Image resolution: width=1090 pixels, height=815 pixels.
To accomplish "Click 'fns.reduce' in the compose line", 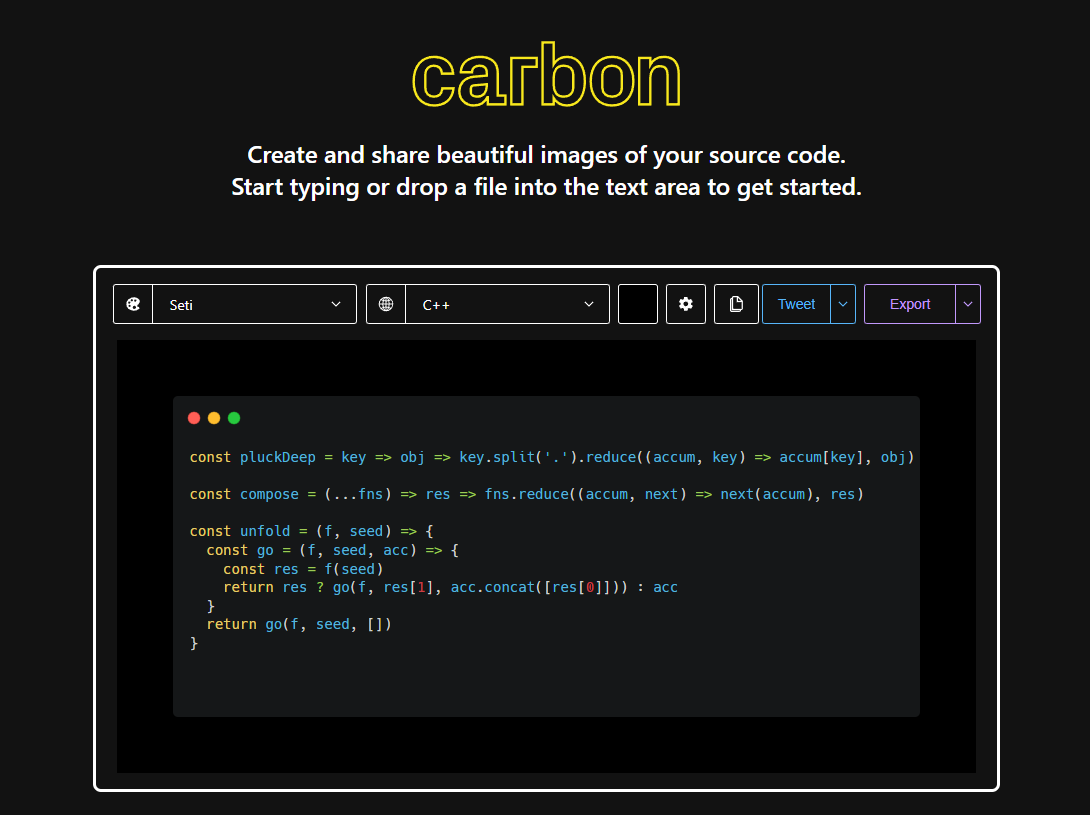I will 526,494.
